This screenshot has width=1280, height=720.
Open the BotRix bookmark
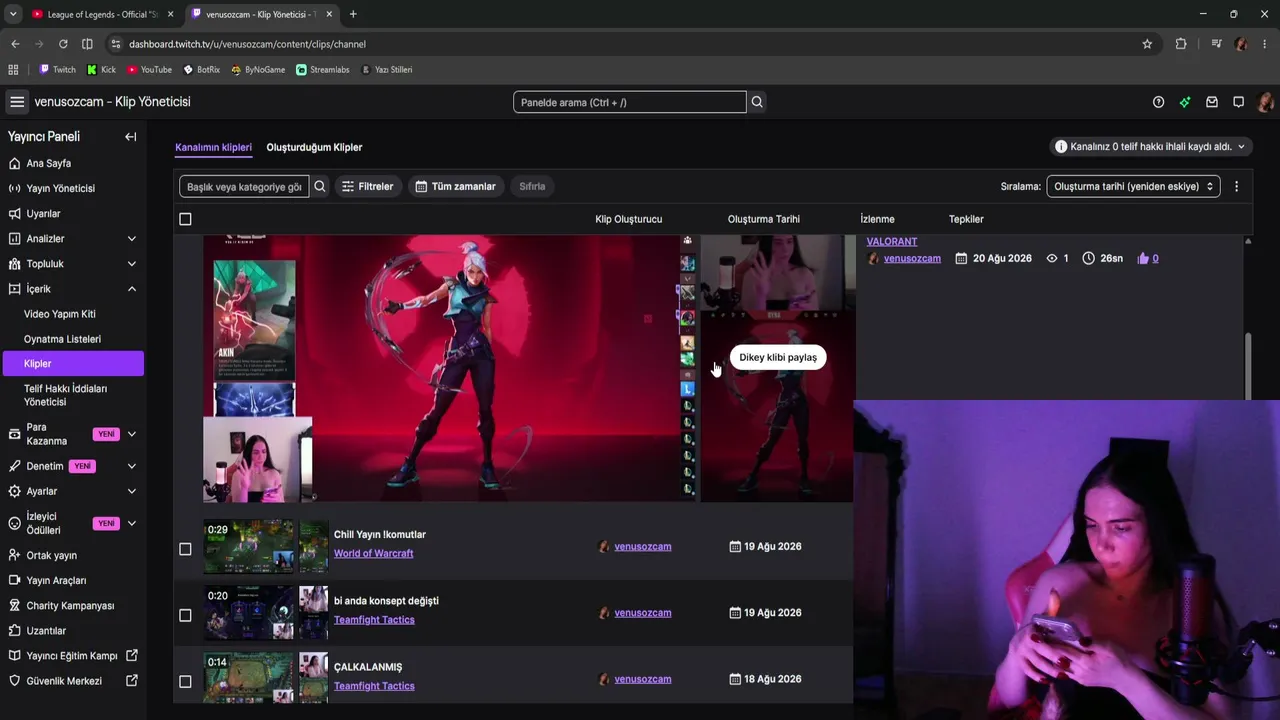(201, 70)
